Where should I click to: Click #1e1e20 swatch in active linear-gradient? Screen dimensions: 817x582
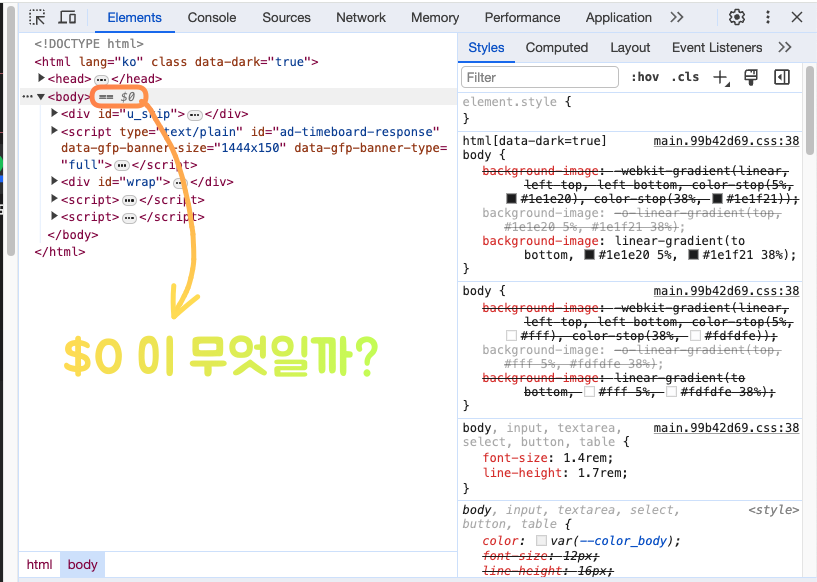[x=589, y=255]
